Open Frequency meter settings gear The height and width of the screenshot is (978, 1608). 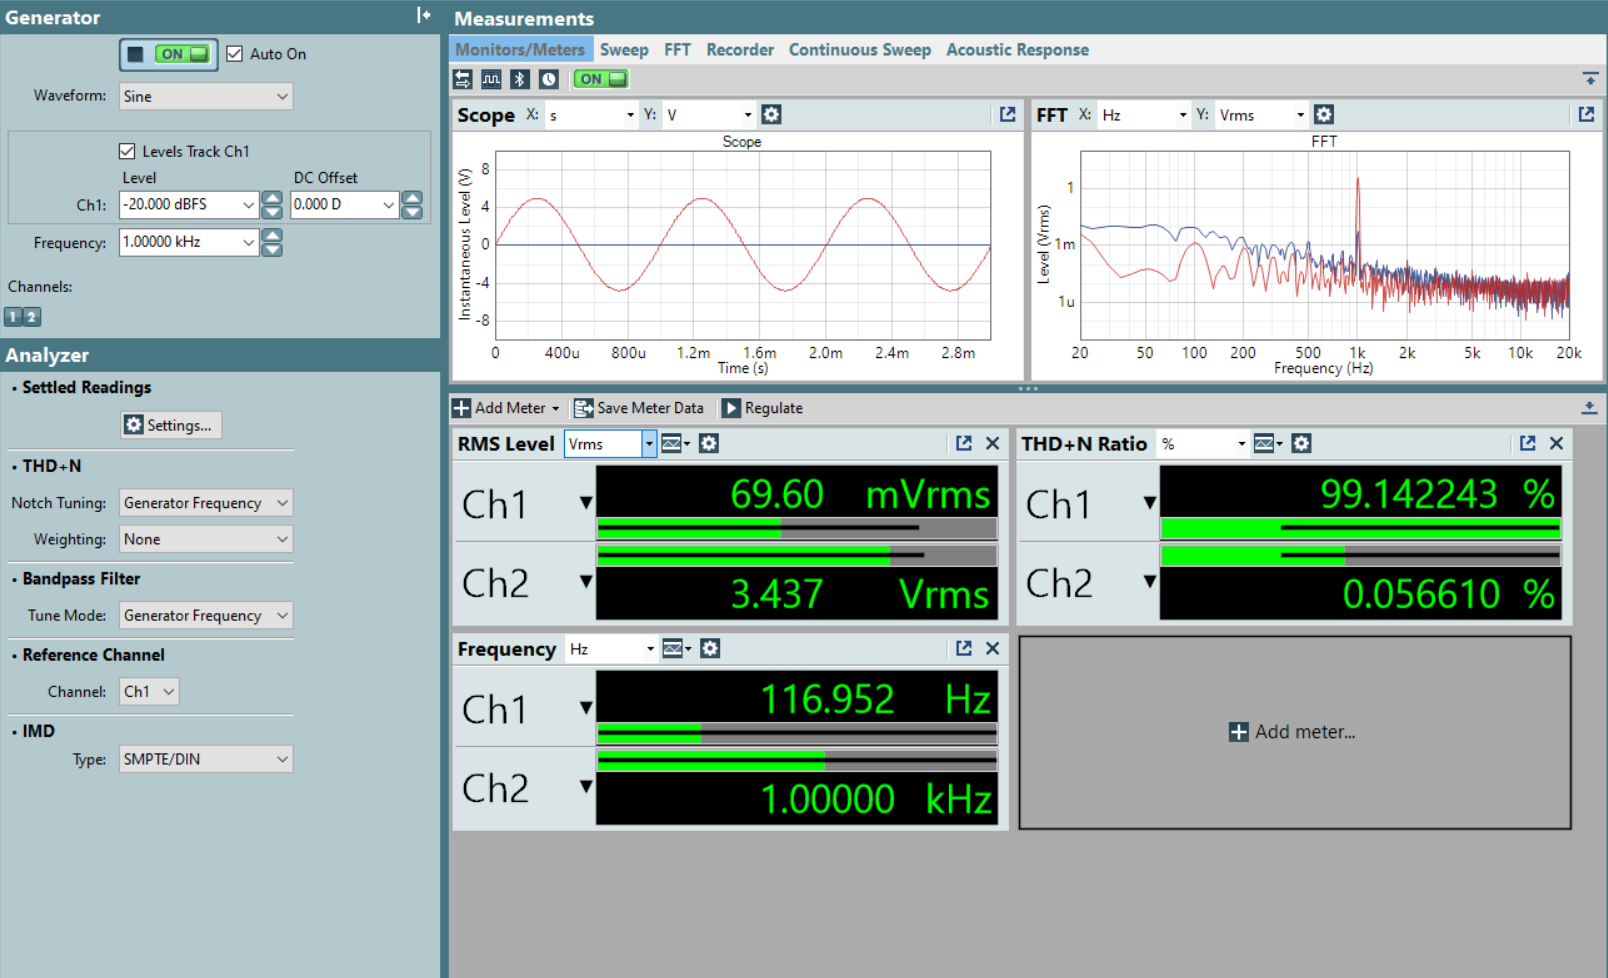point(710,648)
